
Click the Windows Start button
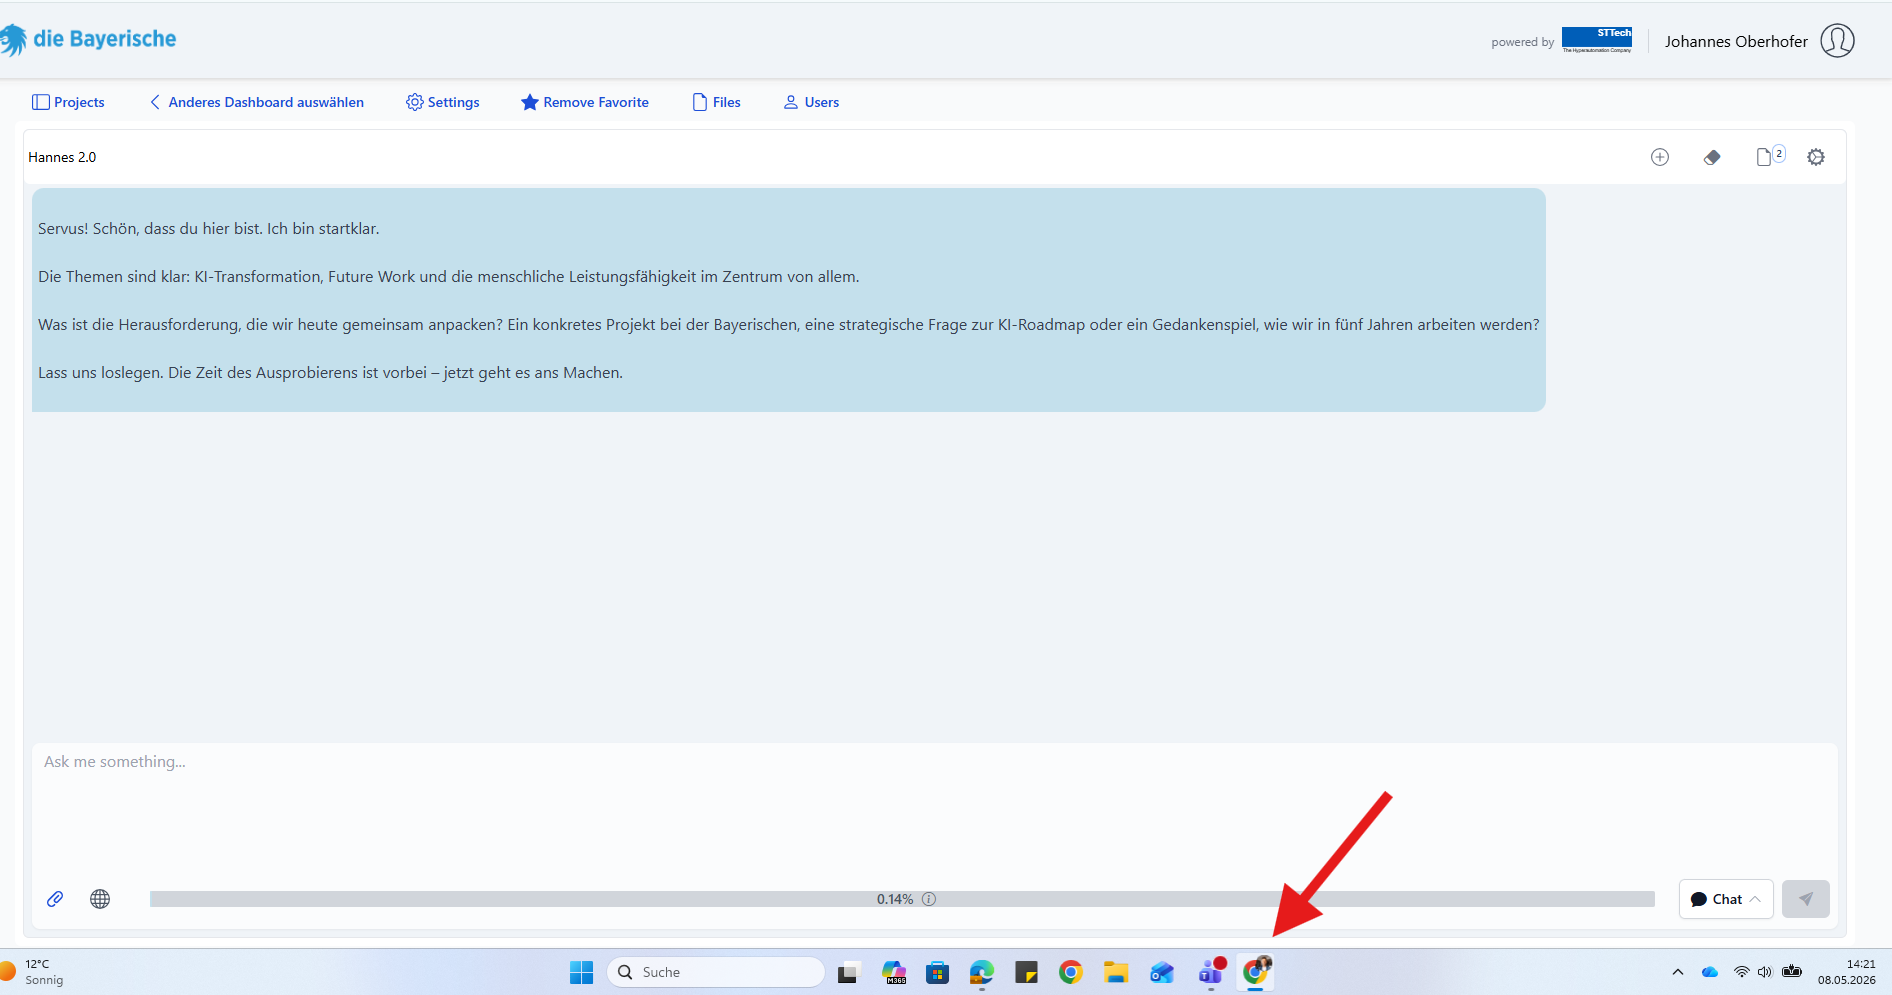tap(581, 972)
